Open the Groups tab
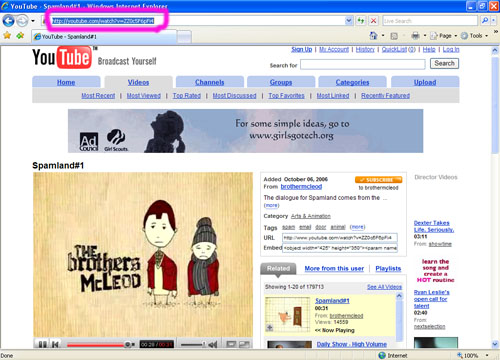Viewport: 500px width, 360px height. 281,82
